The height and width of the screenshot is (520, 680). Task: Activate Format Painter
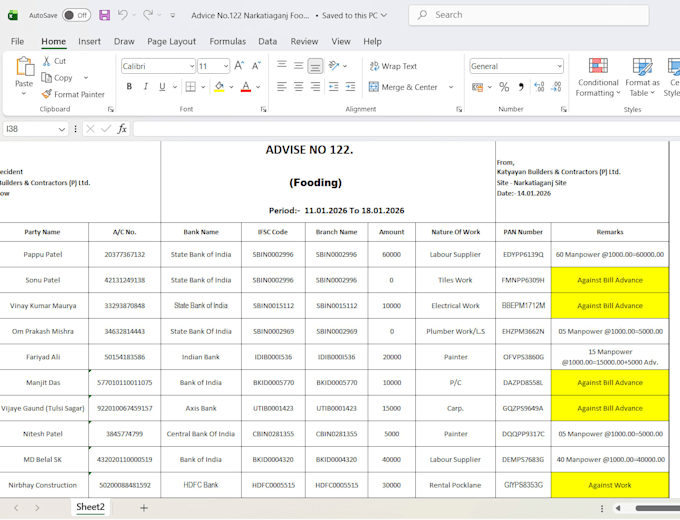click(73, 94)
